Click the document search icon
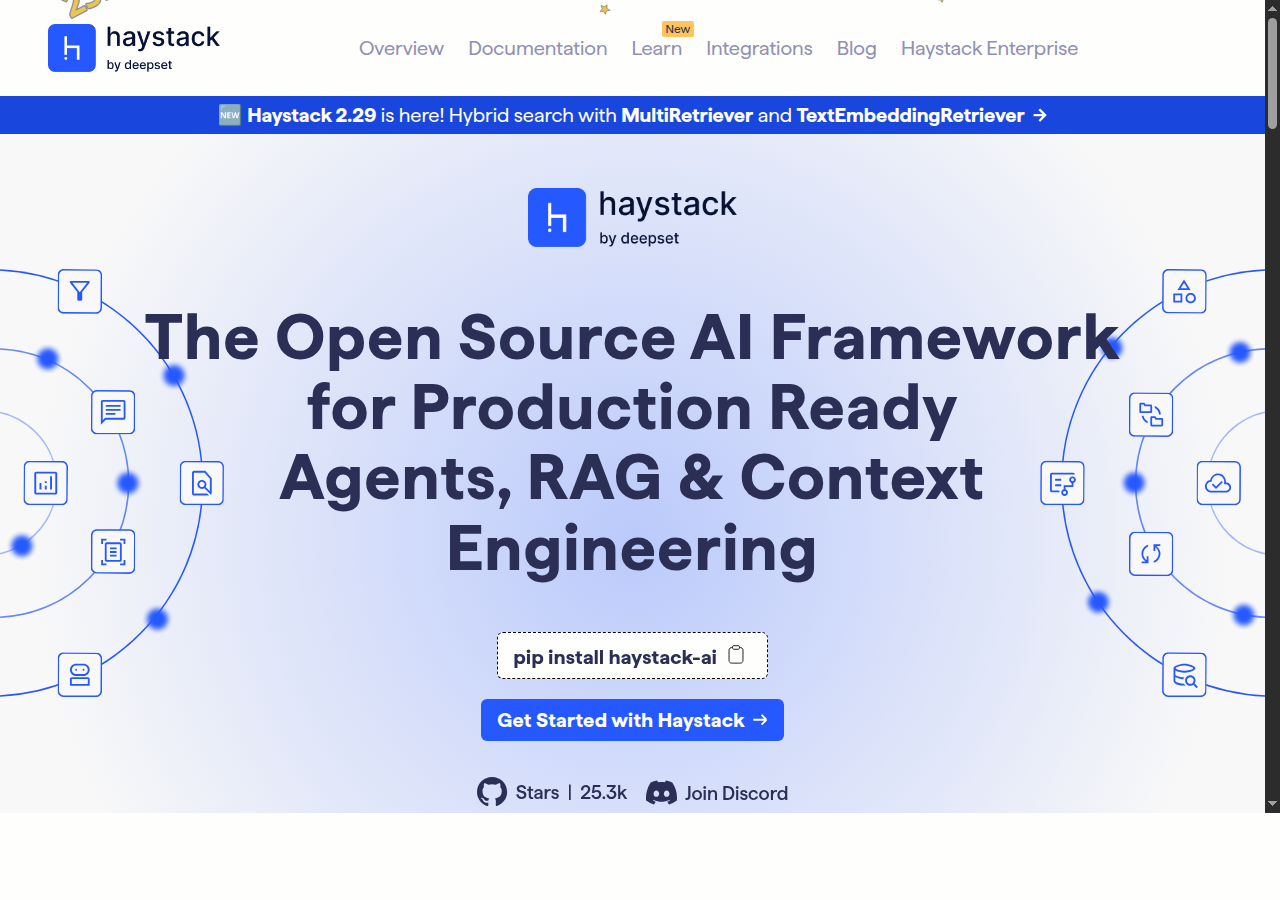1280x900 pixels. [x=202, y=483]
